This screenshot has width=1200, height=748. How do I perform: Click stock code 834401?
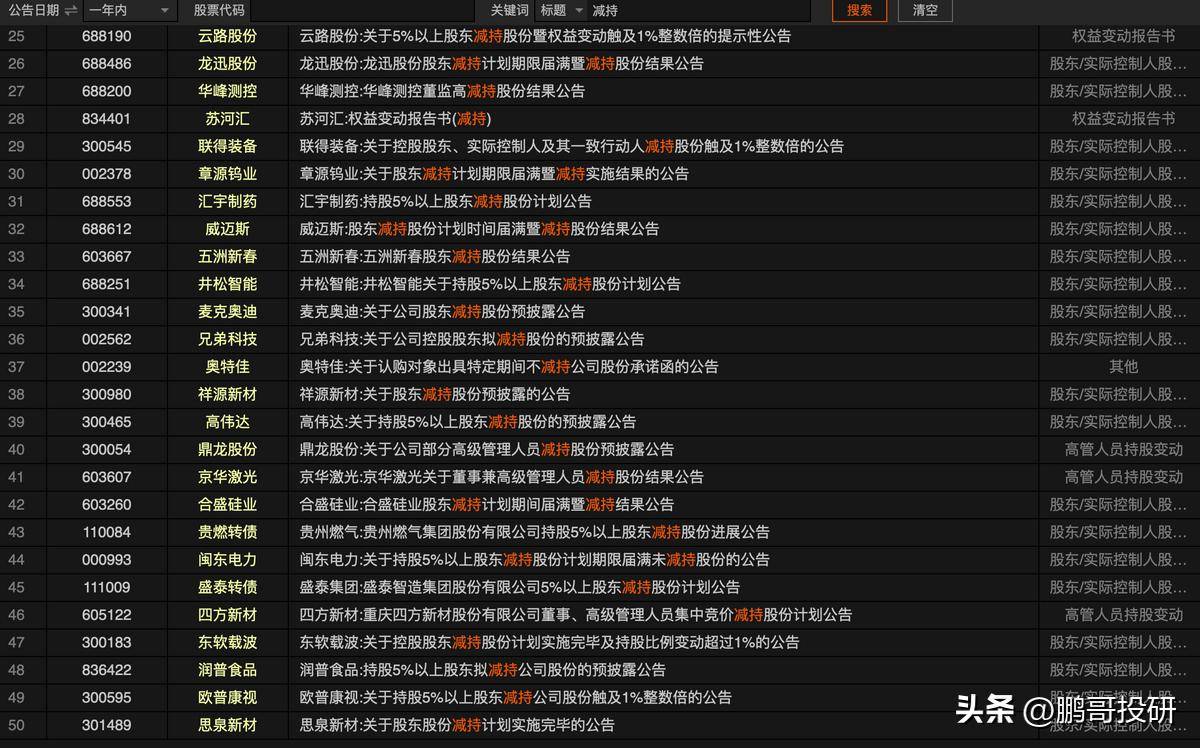pos(106,118)
